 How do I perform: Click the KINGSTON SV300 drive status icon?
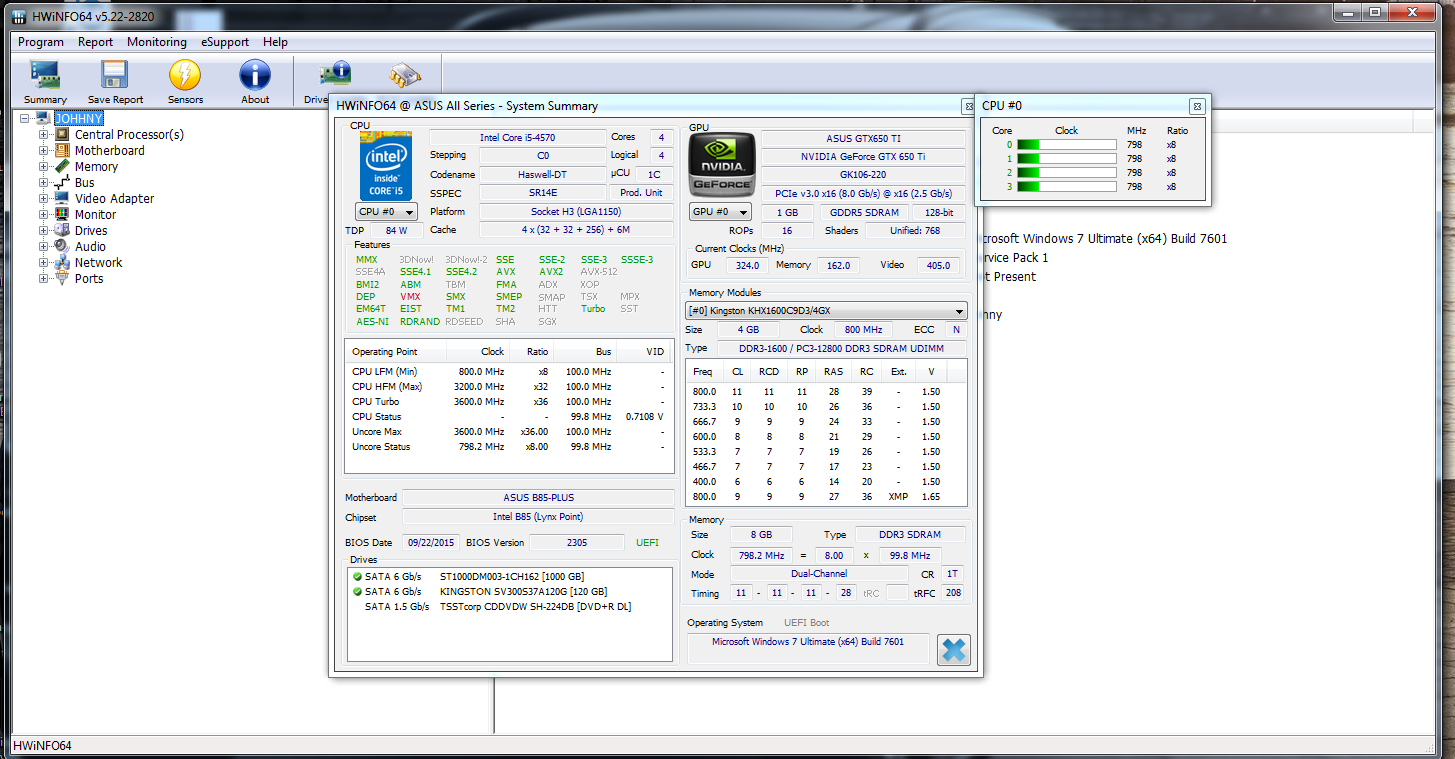point(357,592)
